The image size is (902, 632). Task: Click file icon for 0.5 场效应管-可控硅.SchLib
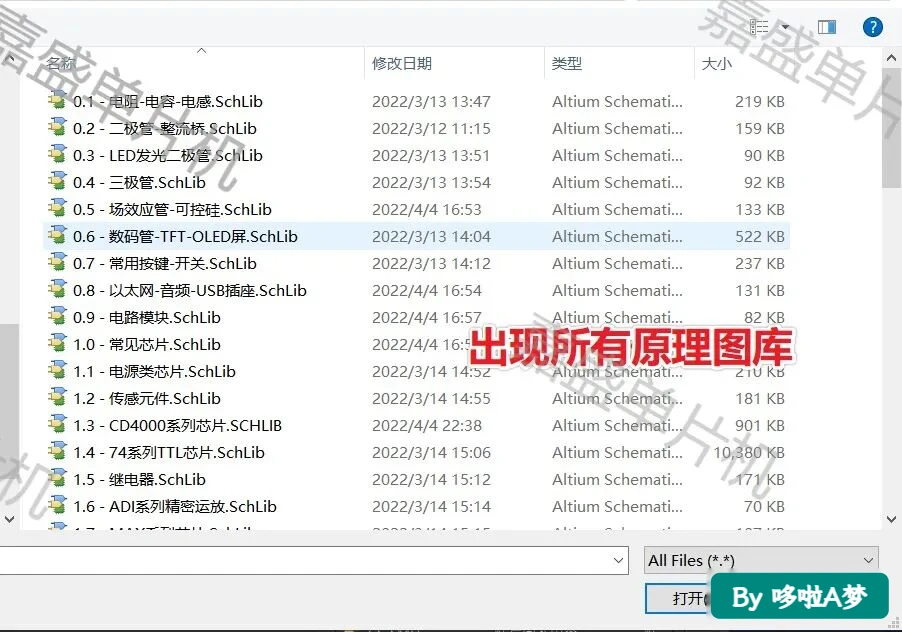57,209
